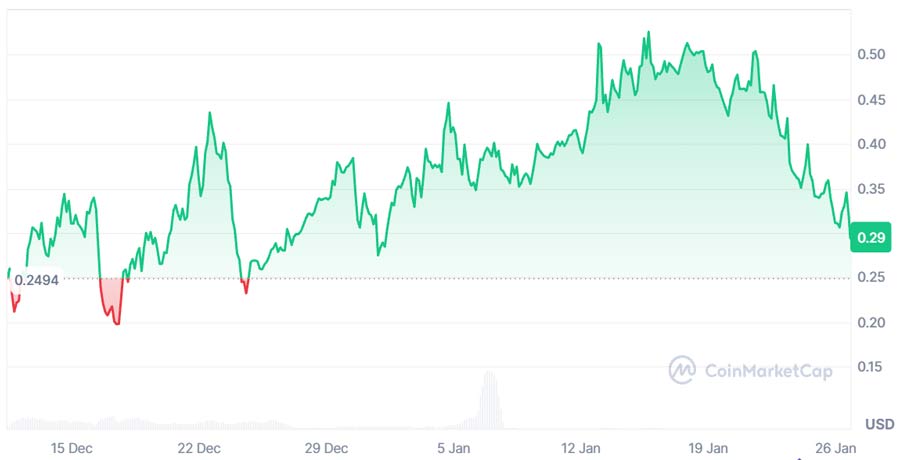This screenshot has width=900, height=460.
Task: Select the 22 Dec date marker
Action: (199, 447)
